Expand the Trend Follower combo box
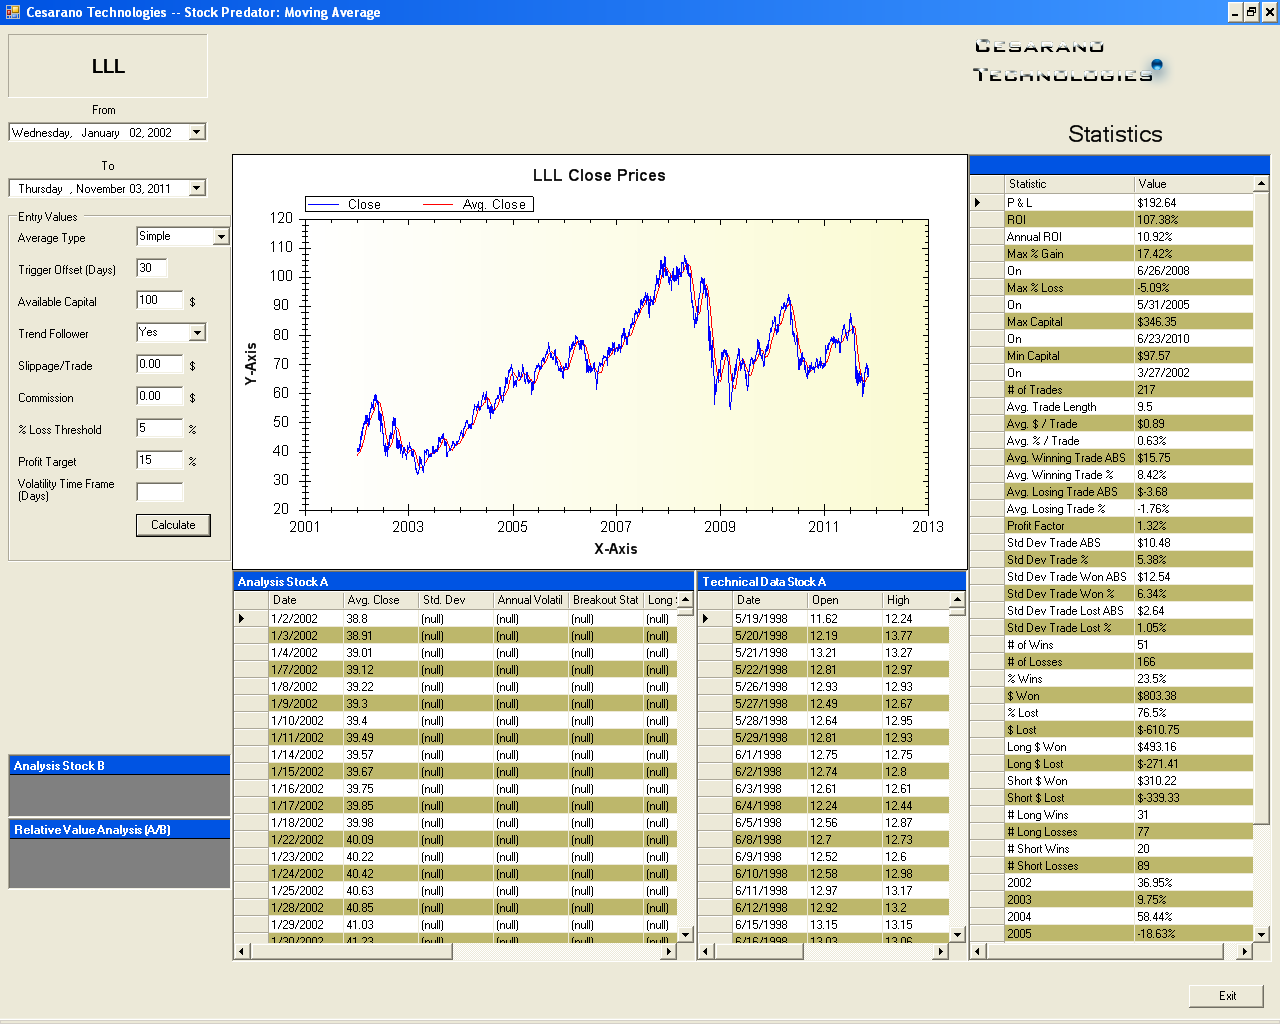The image size is (1280, 1024). [x=197, y=333]
